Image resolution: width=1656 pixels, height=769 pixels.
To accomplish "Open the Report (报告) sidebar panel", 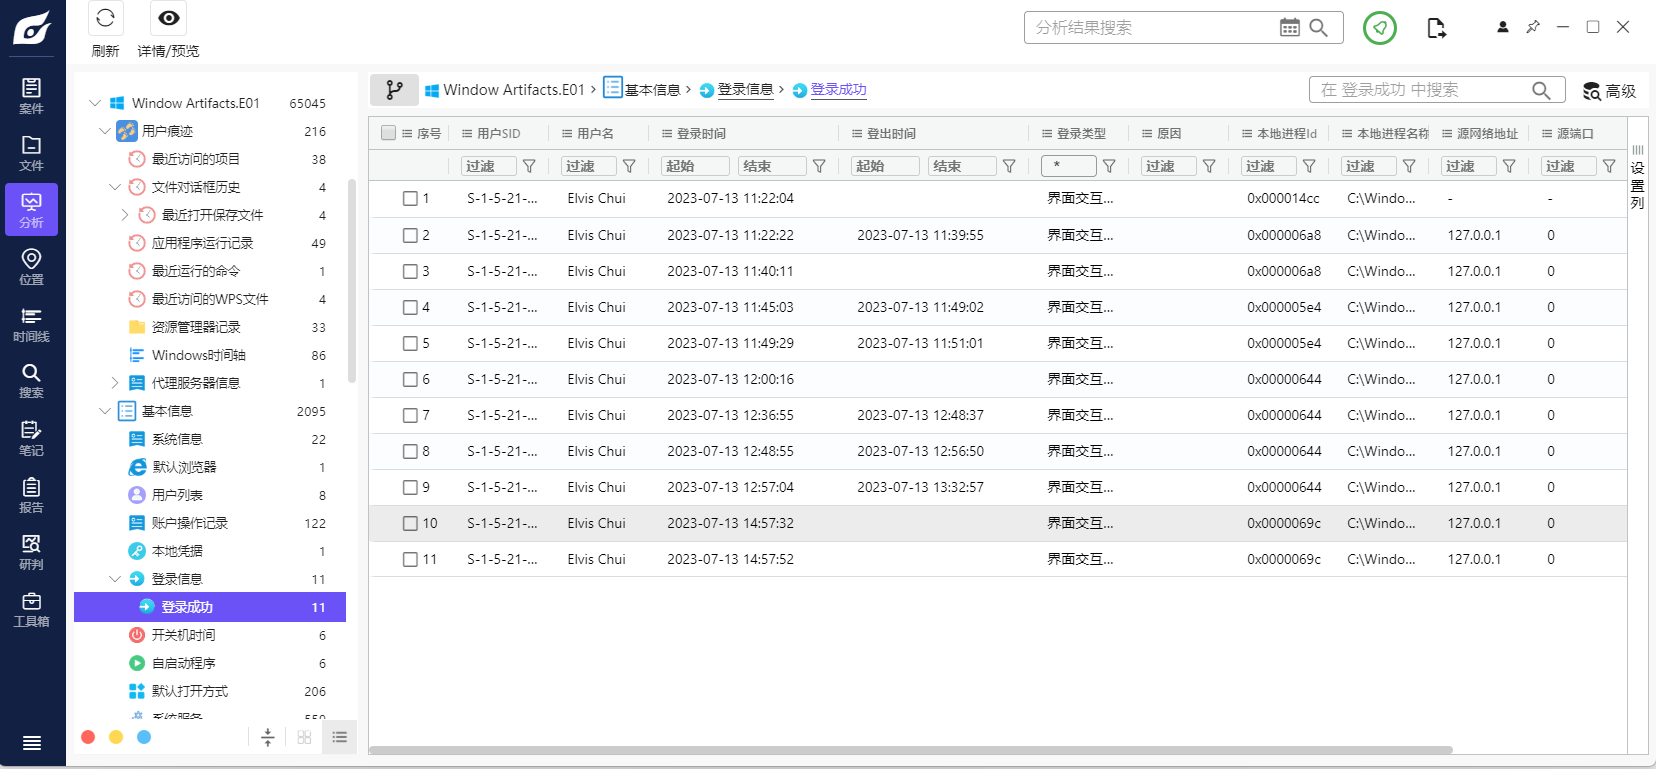I will (x=31, y=495).
